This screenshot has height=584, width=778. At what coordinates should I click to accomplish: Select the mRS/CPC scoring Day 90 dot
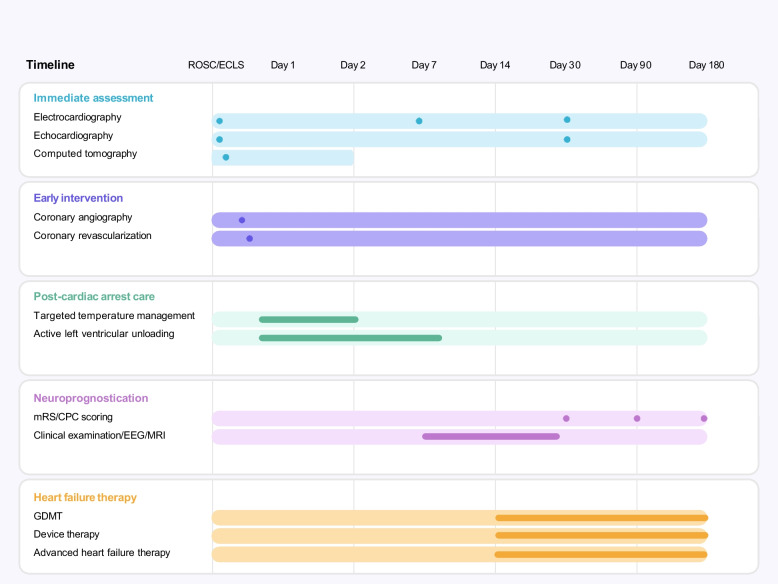[637, 419]
